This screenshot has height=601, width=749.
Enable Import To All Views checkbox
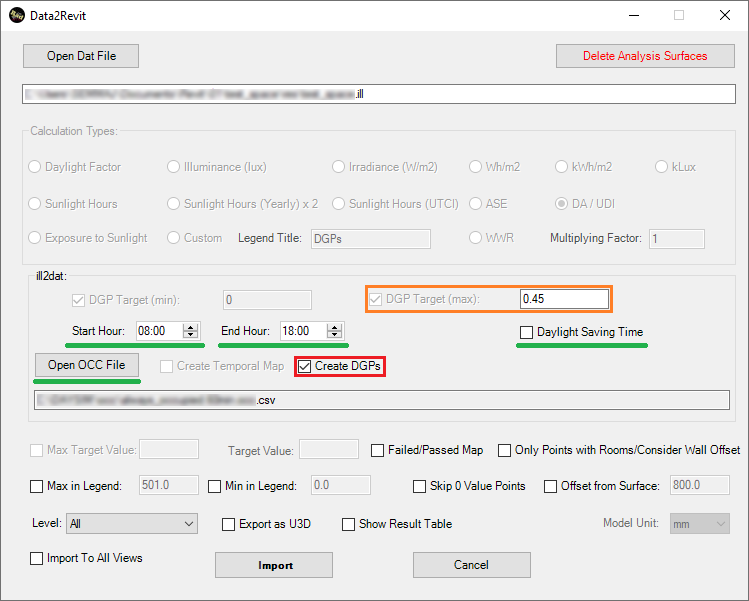coord(36,558)
